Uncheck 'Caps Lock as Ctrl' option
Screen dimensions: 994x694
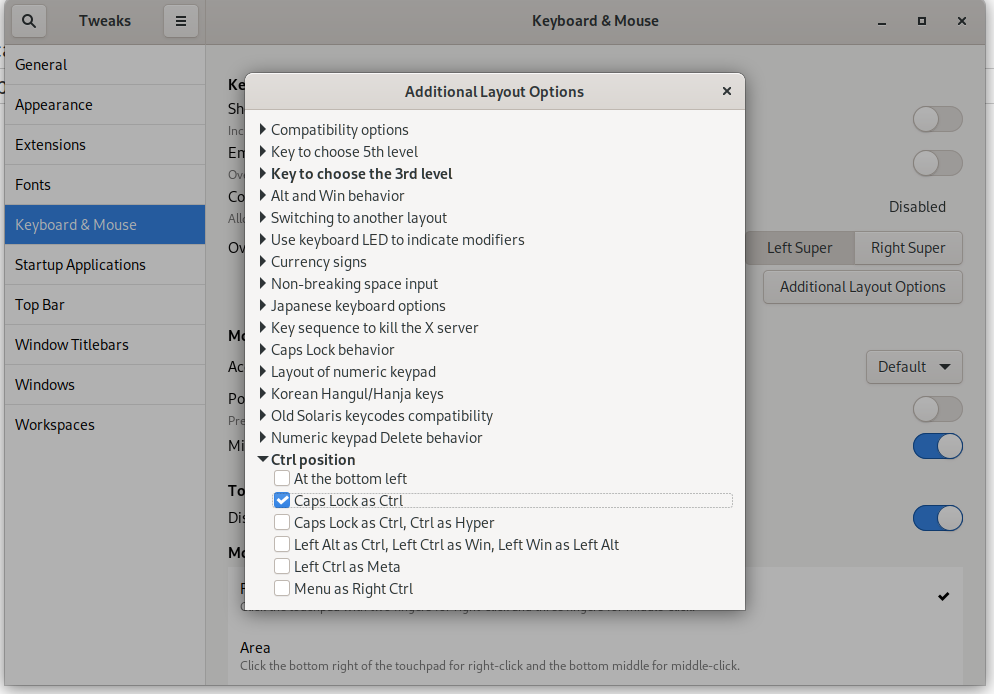pos(282,501)
